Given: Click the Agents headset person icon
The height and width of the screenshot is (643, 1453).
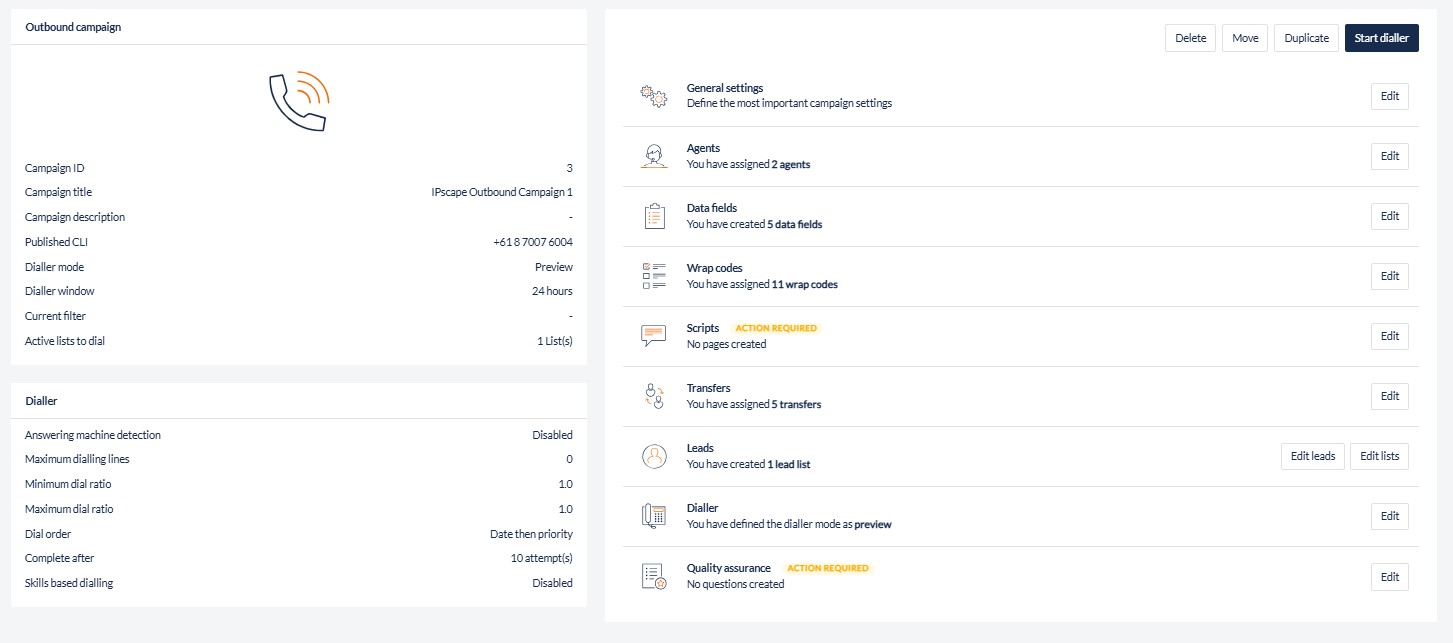Looking at the screenshot, I should pyautogui.click(x=653, y=156).
